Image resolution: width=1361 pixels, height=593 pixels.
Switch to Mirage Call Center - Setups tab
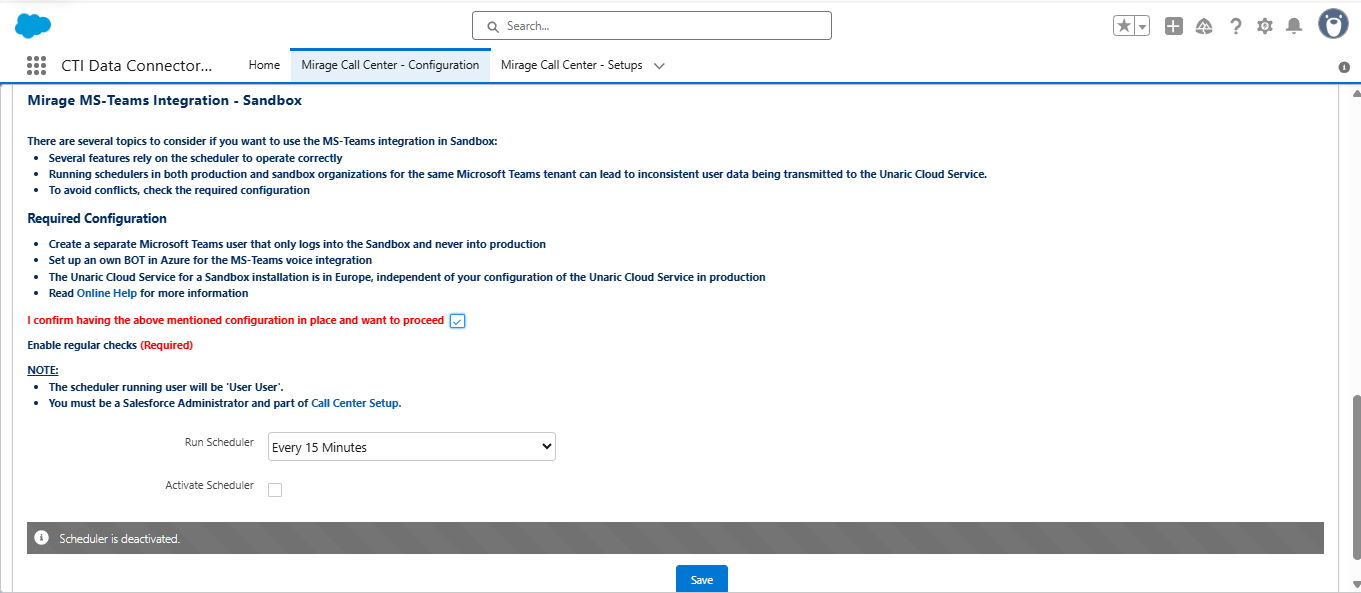coord(571,65)
